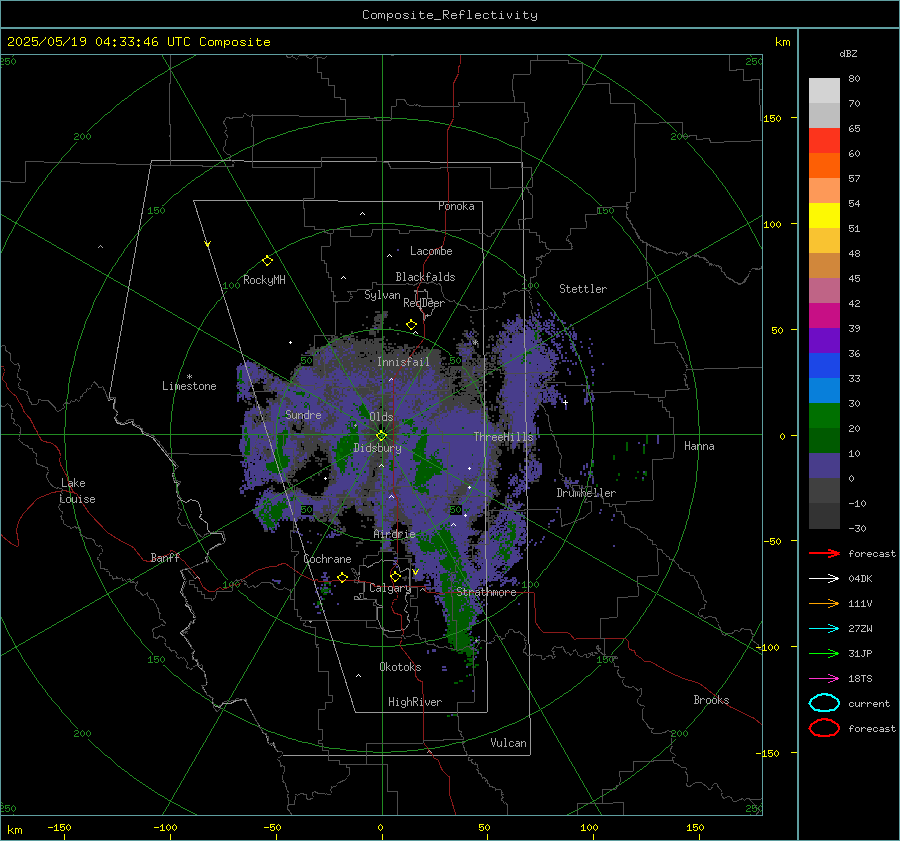
Task: Click the Calgary city label
Action: [x=390, y=588]
